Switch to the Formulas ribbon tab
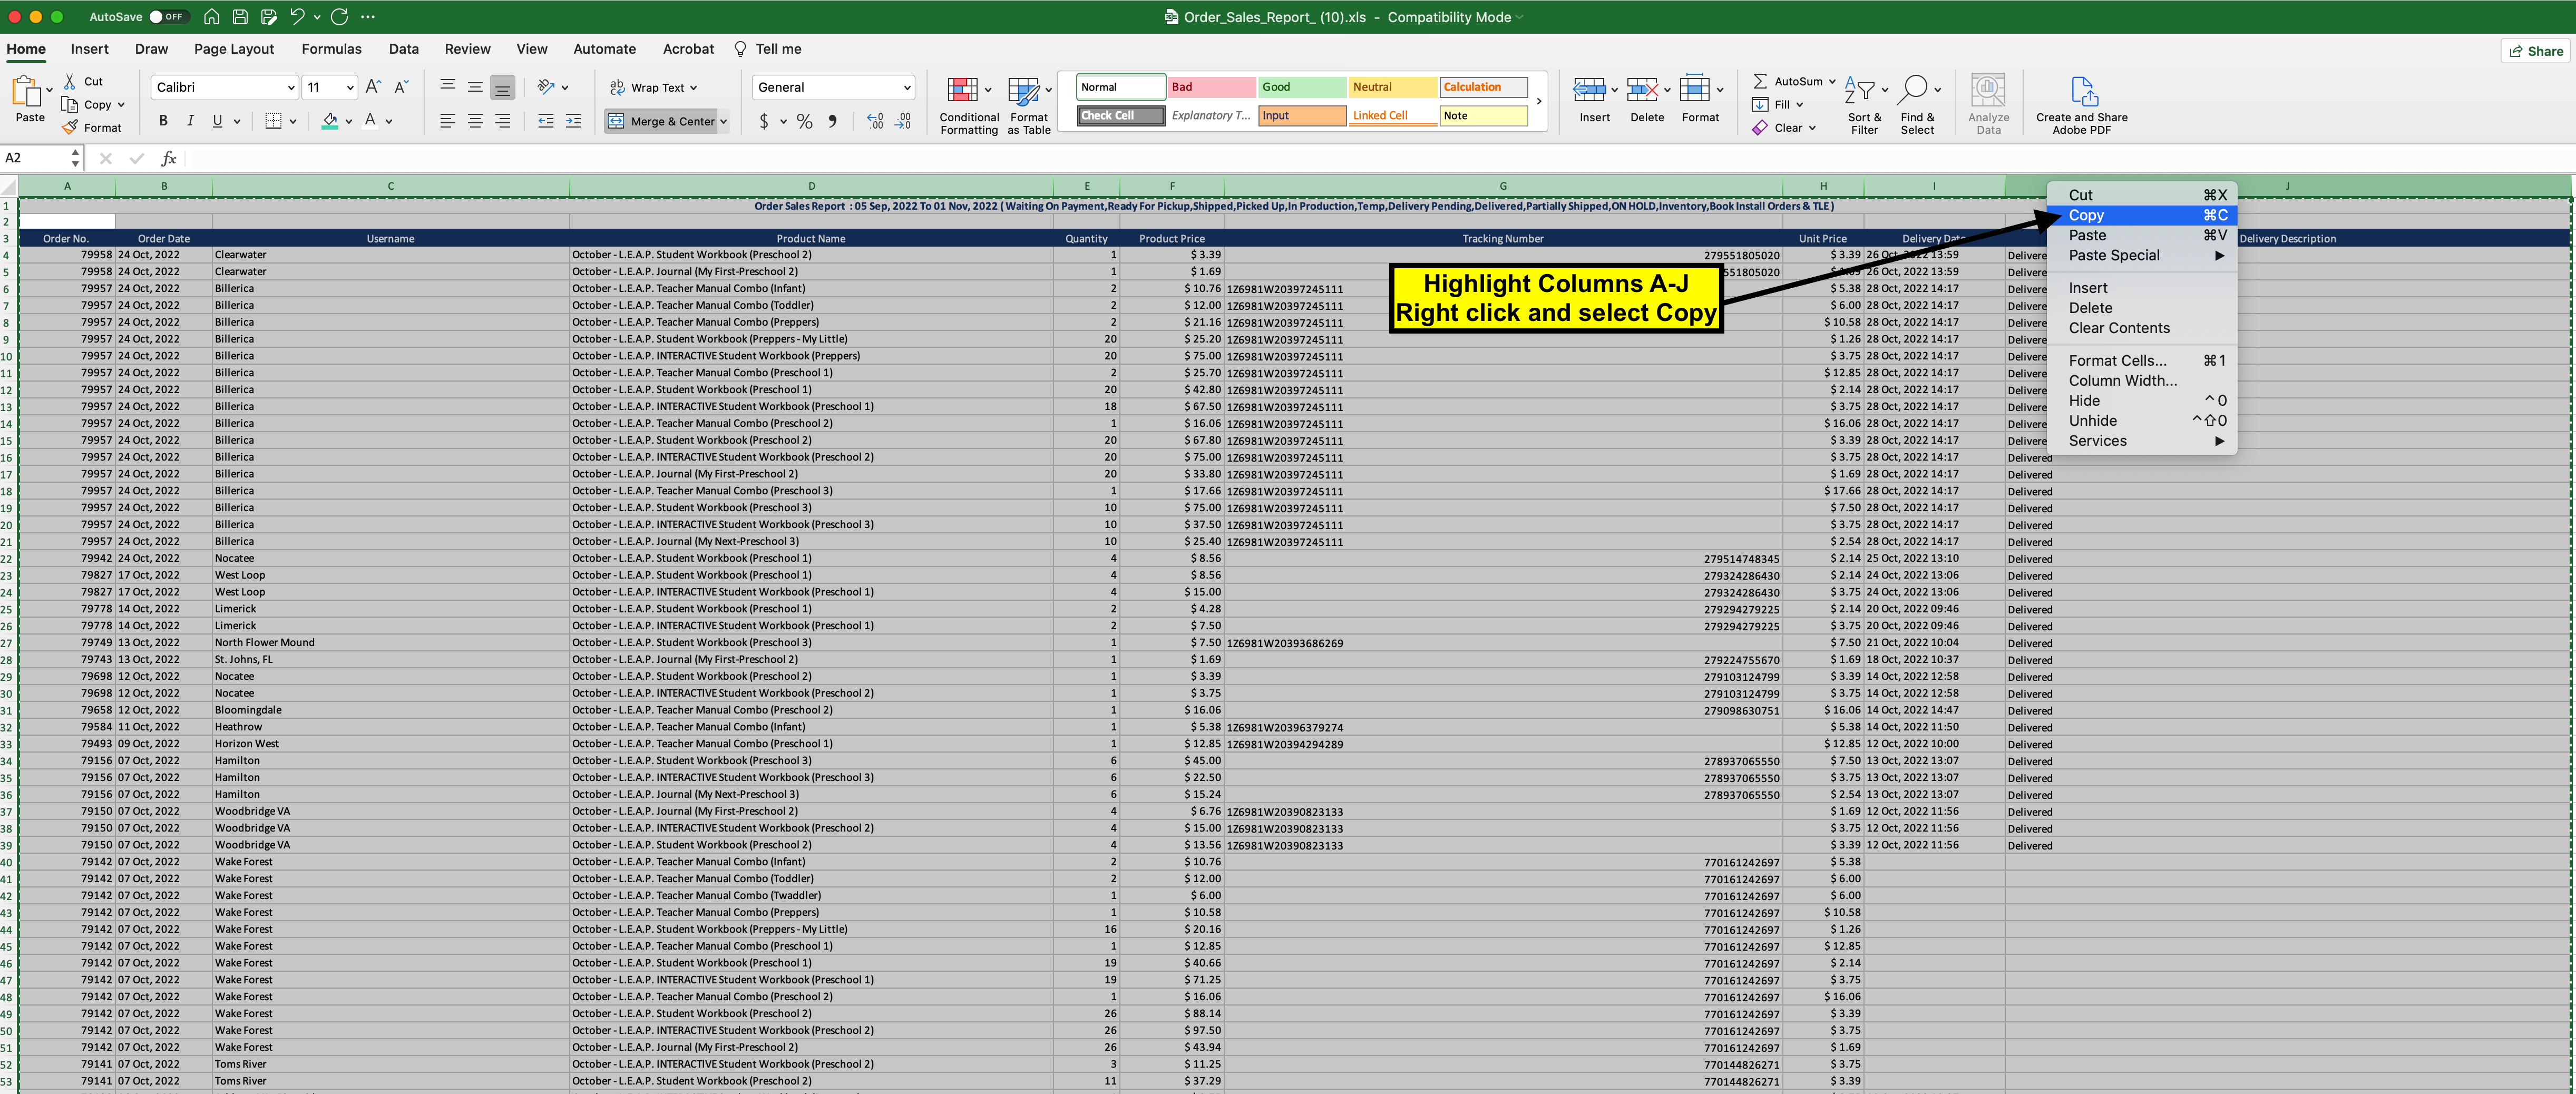 point(331,49)
